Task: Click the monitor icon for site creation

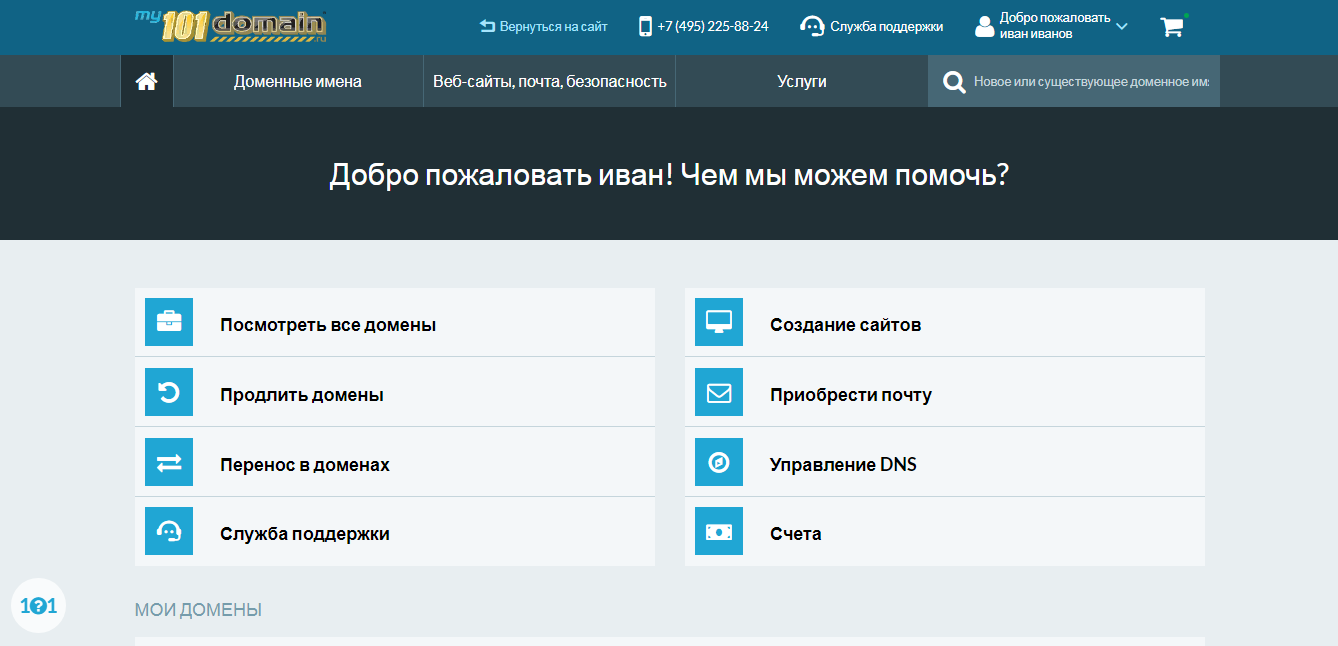Action: (x=719, y=322)
